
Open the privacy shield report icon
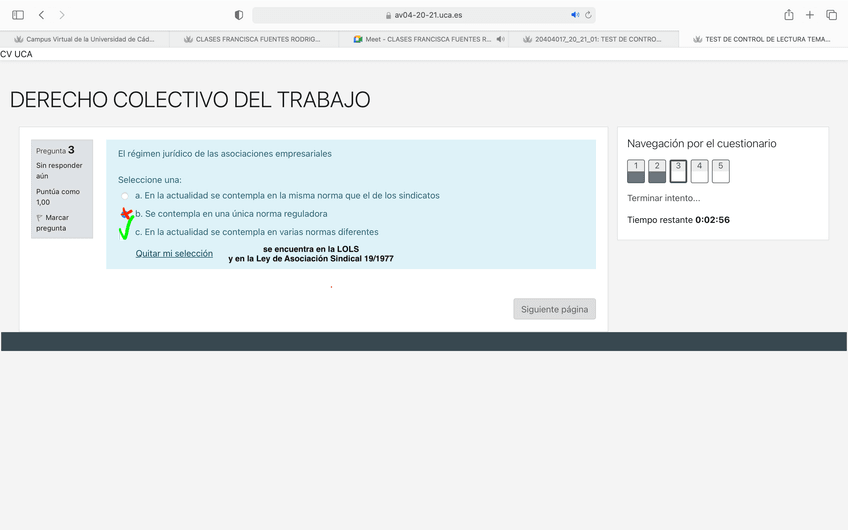238,15
